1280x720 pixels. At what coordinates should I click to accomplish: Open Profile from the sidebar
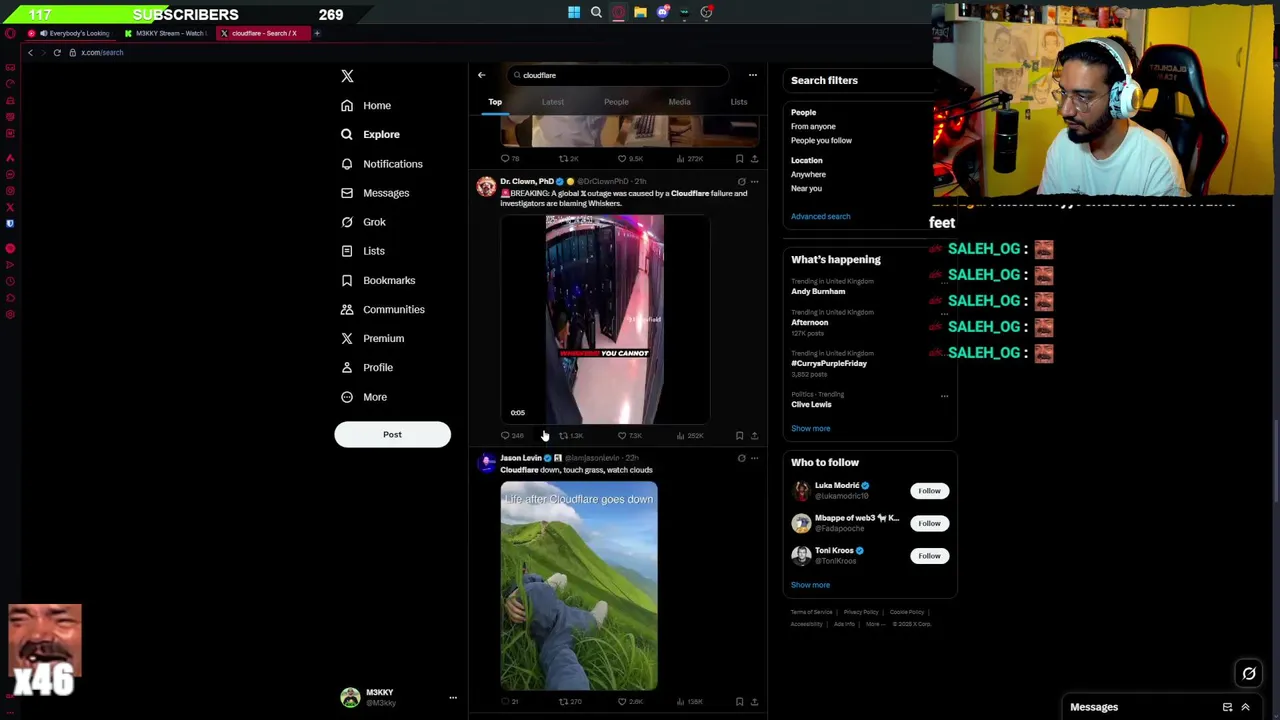(x=366, y=367)
